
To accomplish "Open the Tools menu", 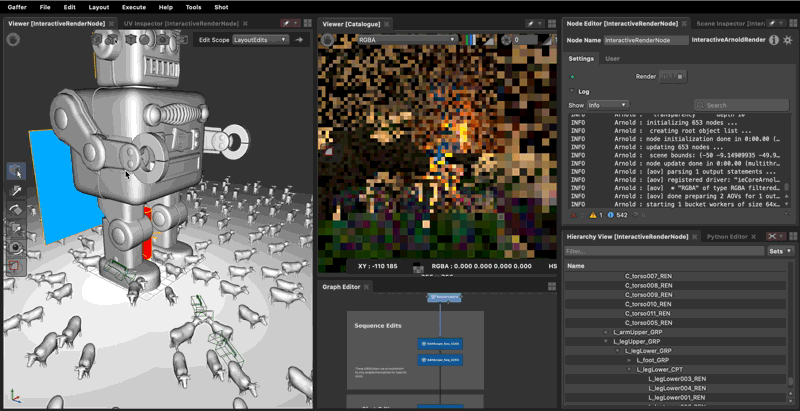I will [193, 7].
